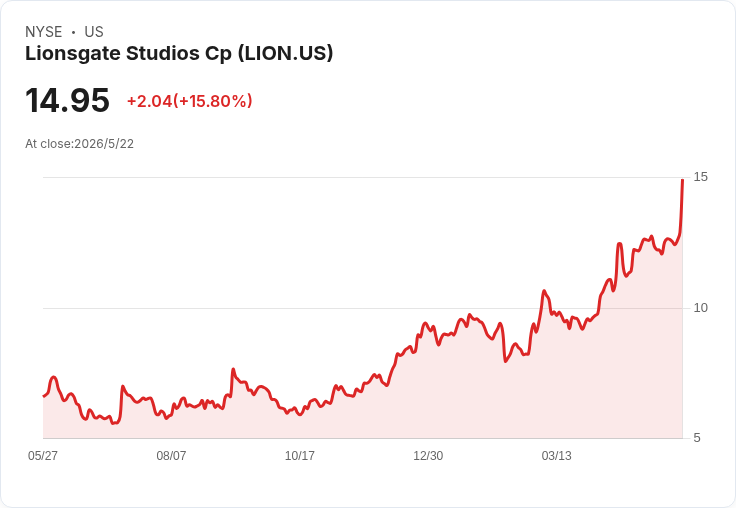The height and width of the screenshot is (508, 736).
Task: Click the dot separator between NYSE and US
Action: pos(73,32)
